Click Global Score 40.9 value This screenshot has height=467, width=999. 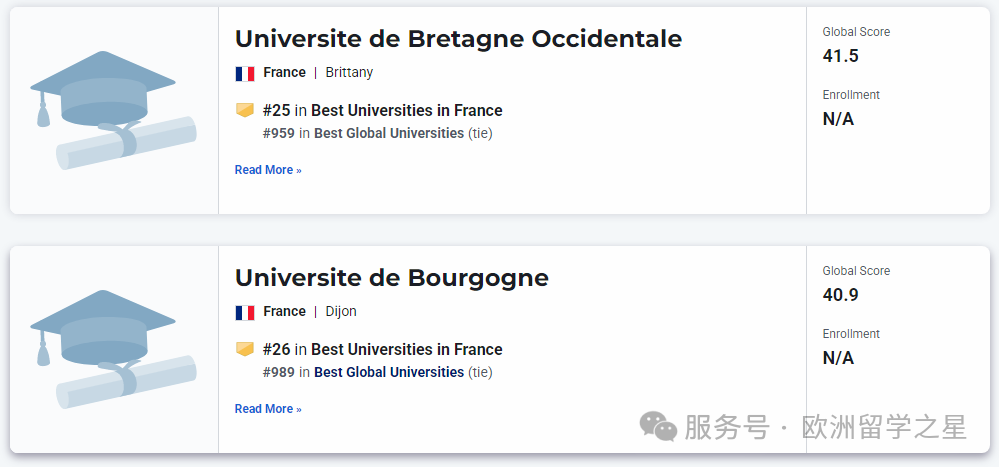[x=840, y=295]
